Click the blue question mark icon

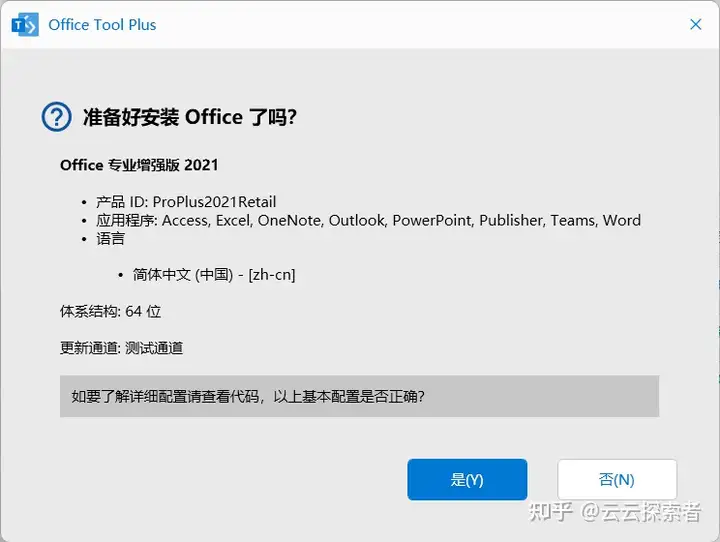pos(56,117)
